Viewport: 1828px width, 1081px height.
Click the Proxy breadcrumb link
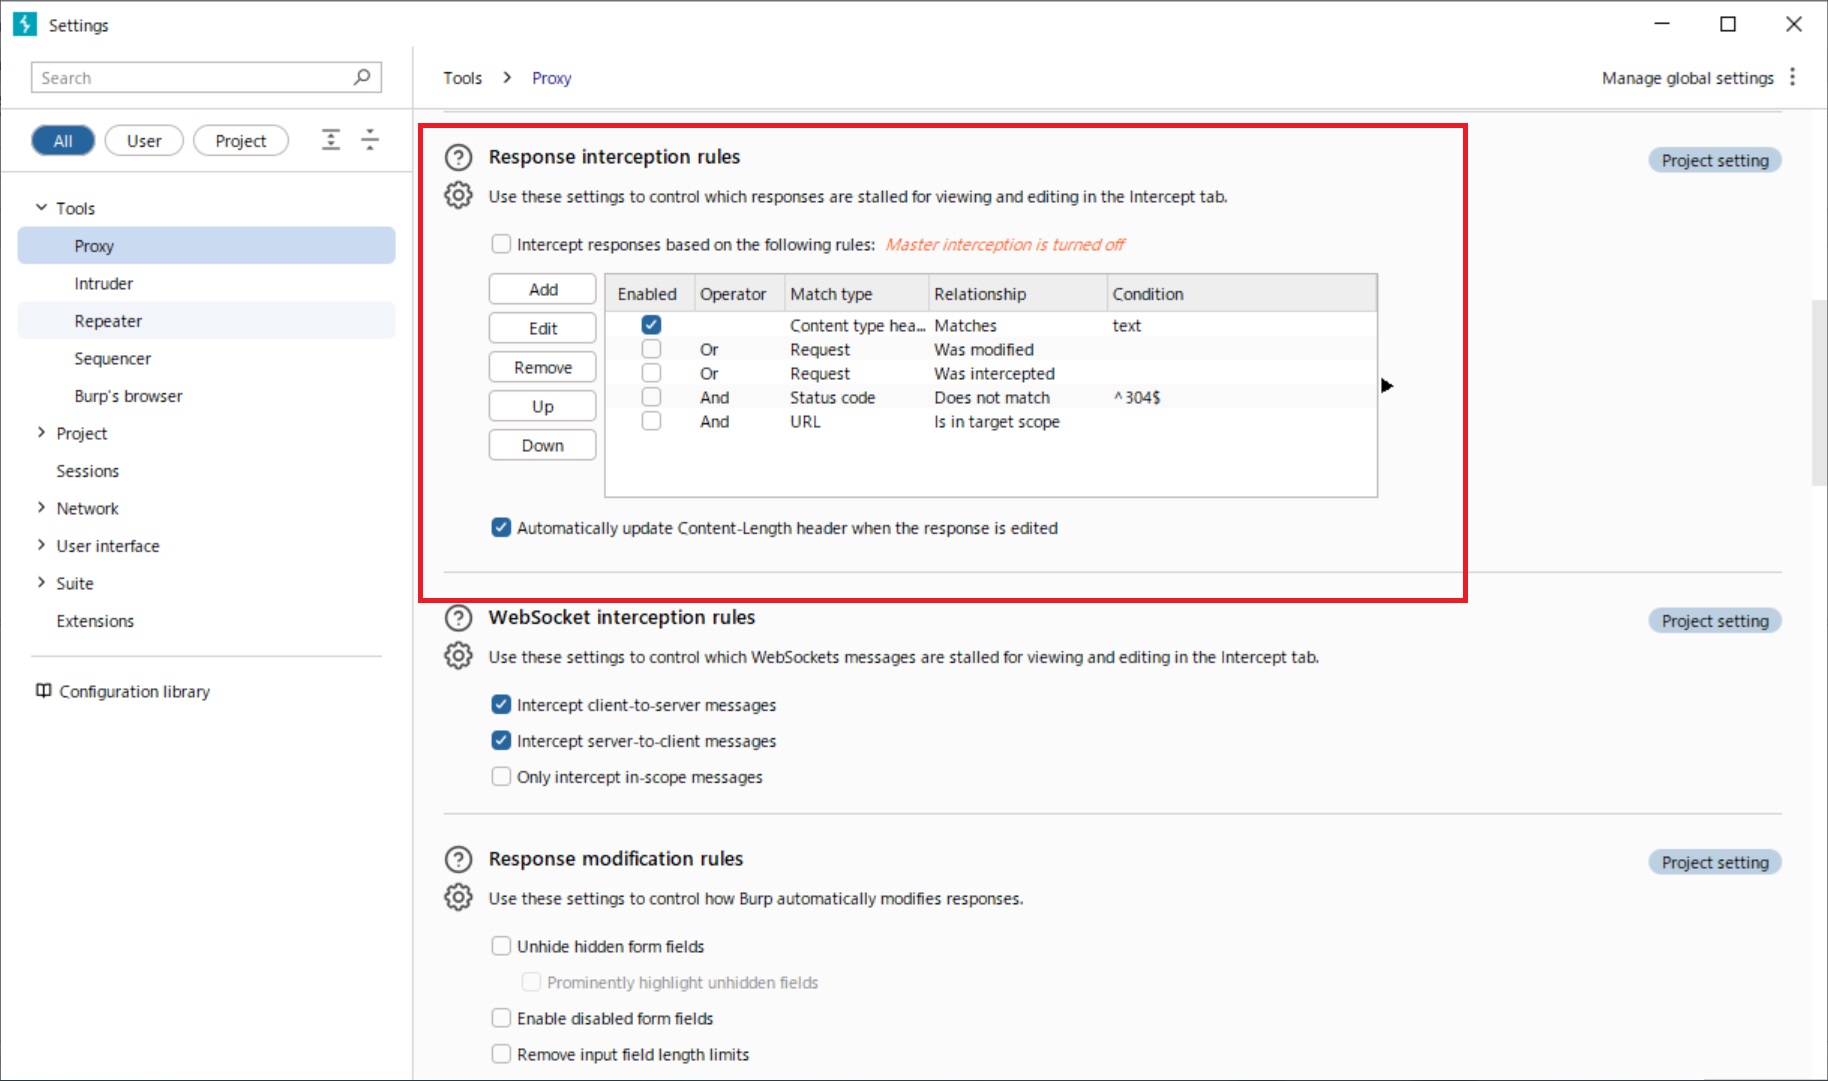[551, 77]
